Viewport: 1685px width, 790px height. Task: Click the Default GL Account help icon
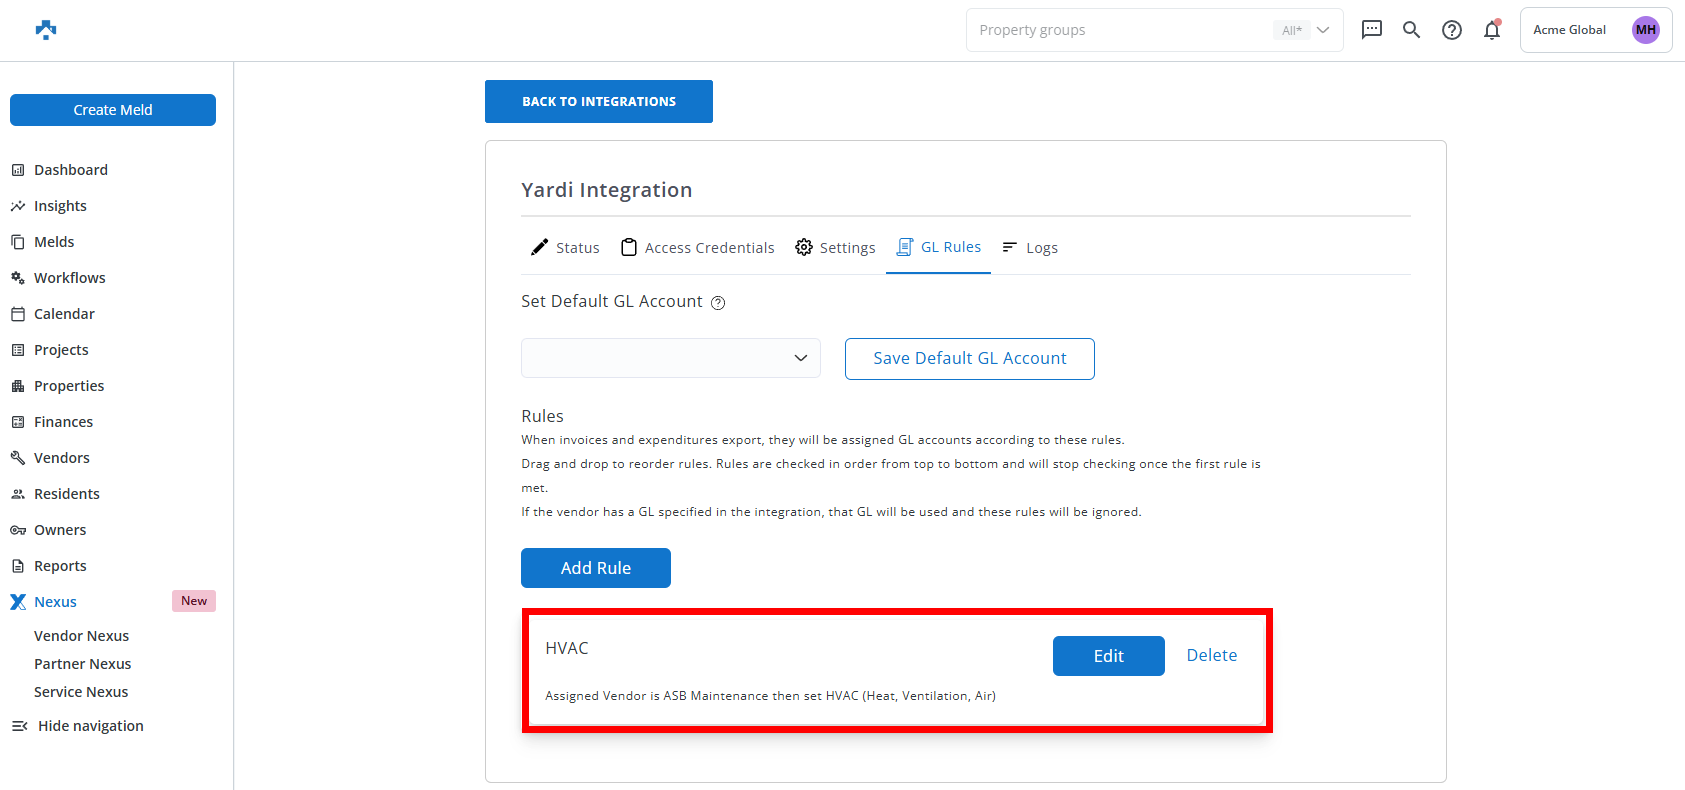[x=718, y=303]
